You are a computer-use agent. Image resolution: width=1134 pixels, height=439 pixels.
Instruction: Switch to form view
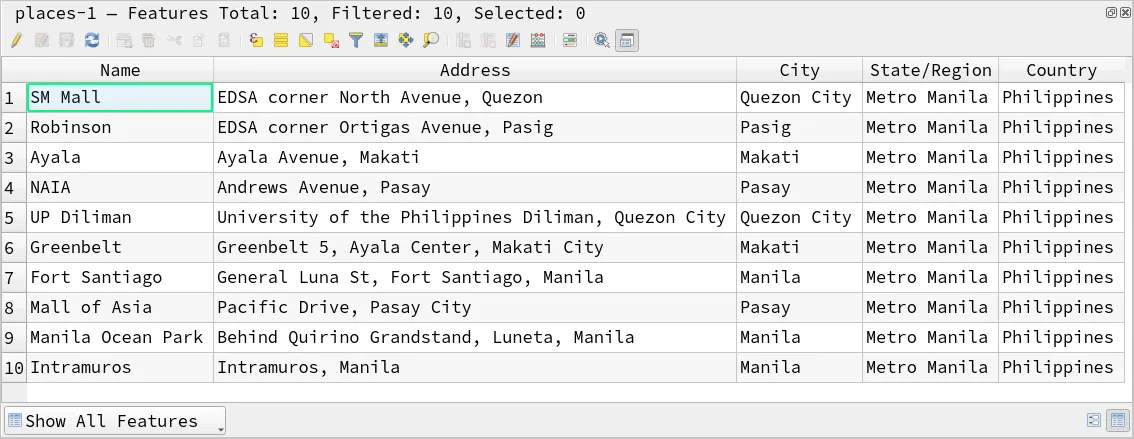(1094, 420)
